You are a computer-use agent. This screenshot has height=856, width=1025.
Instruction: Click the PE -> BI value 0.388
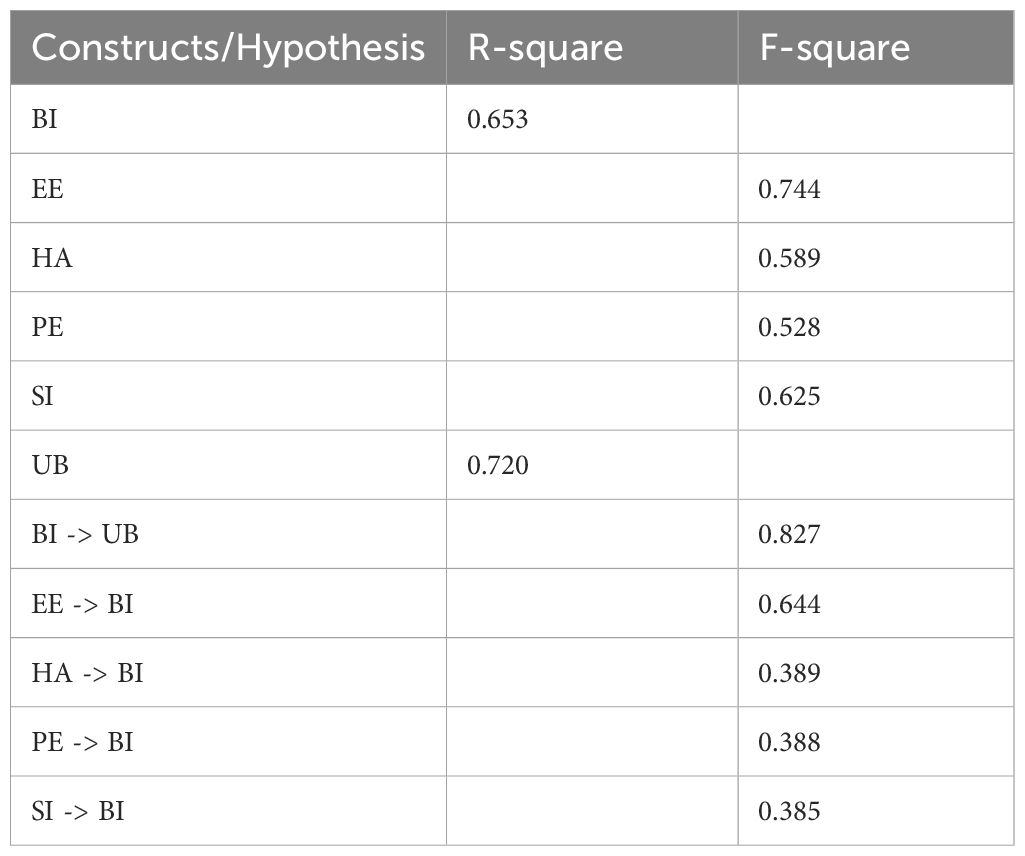(789, 742)
